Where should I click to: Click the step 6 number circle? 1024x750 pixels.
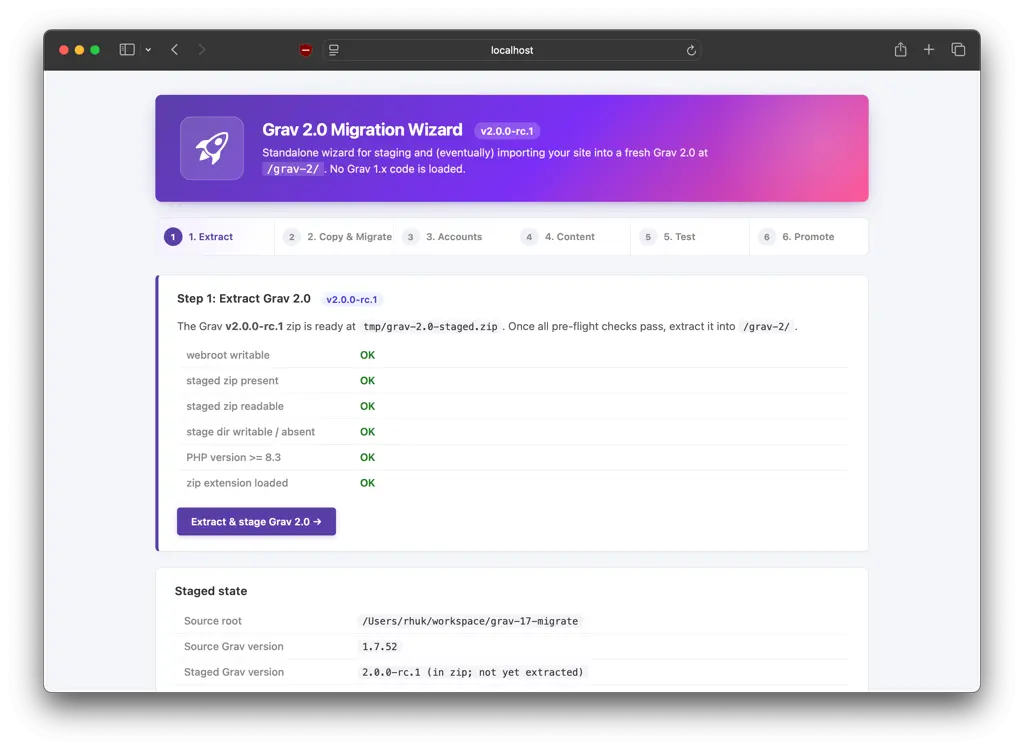point(767,236)
